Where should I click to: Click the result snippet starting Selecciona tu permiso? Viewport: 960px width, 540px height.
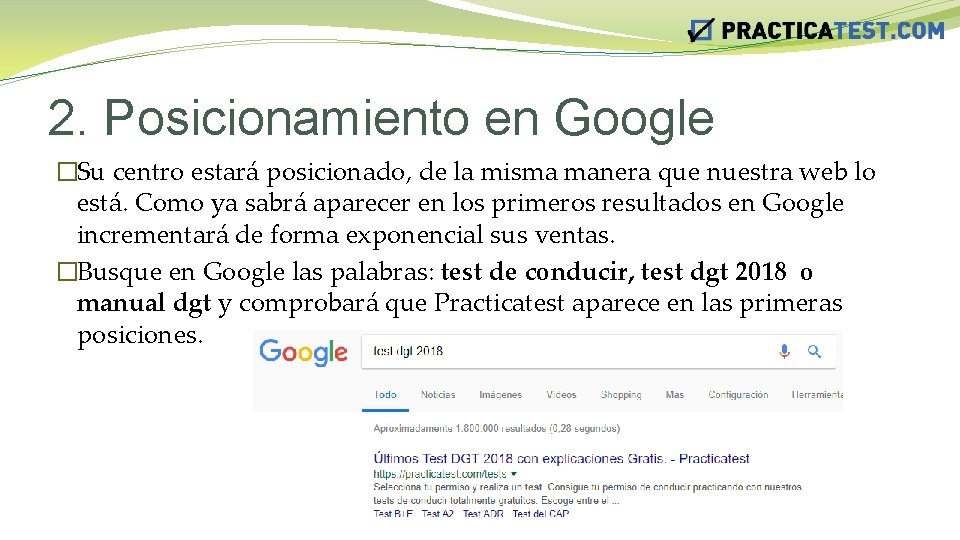587,493
